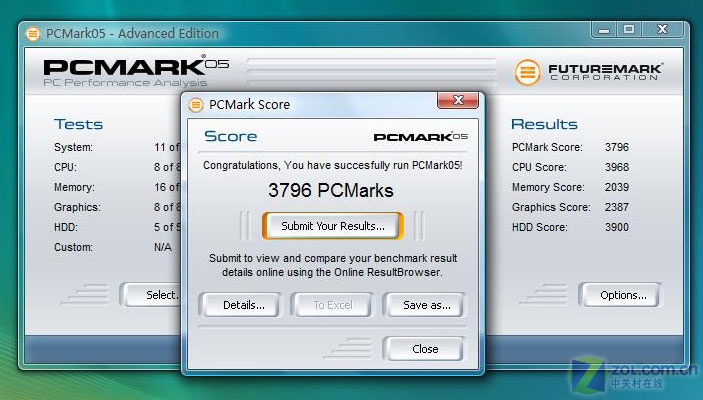
Task: Click the 'Online ResultBrowser' description text
Action: [x=333, y=265]
